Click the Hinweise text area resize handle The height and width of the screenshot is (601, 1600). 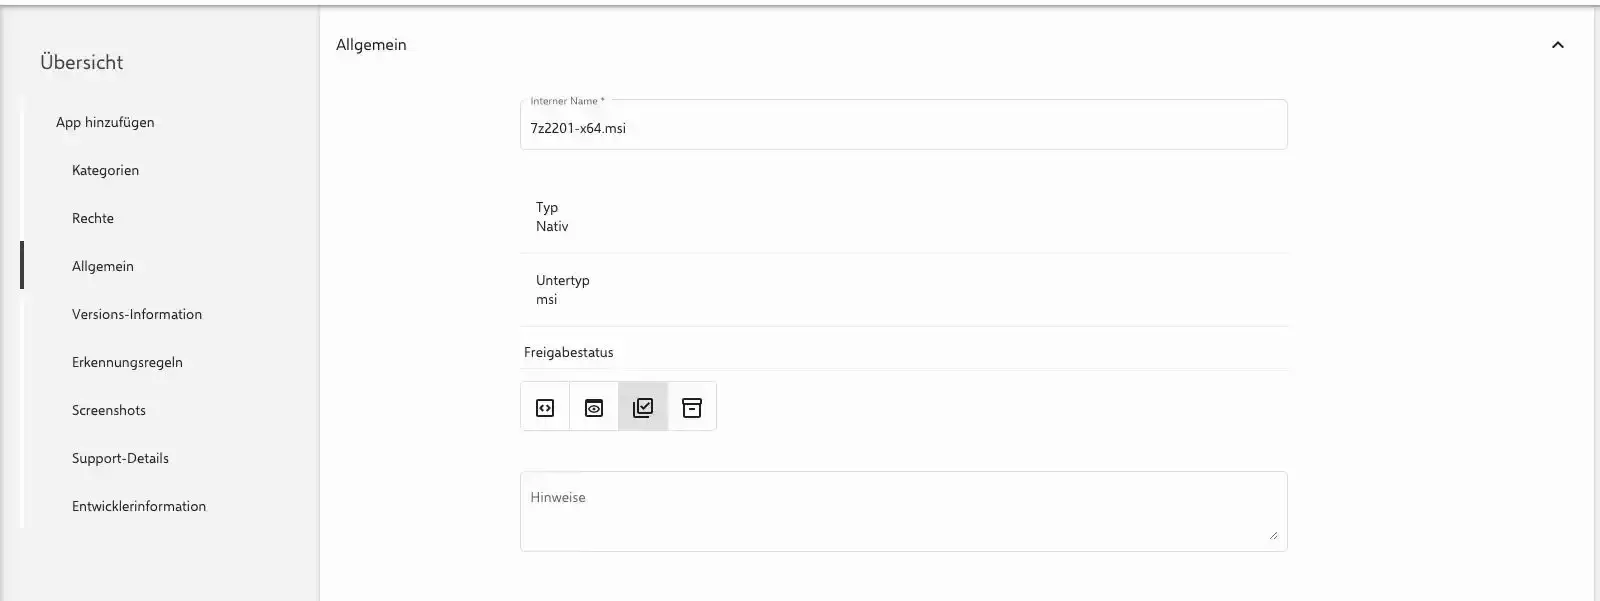pyautogui.click(x=1273, y=536)
